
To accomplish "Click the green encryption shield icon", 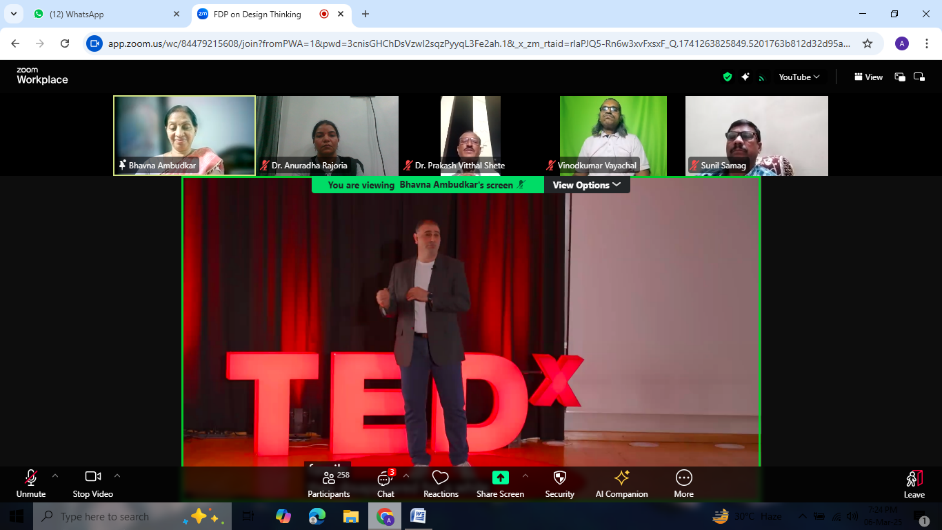I will tap(727, 77).
